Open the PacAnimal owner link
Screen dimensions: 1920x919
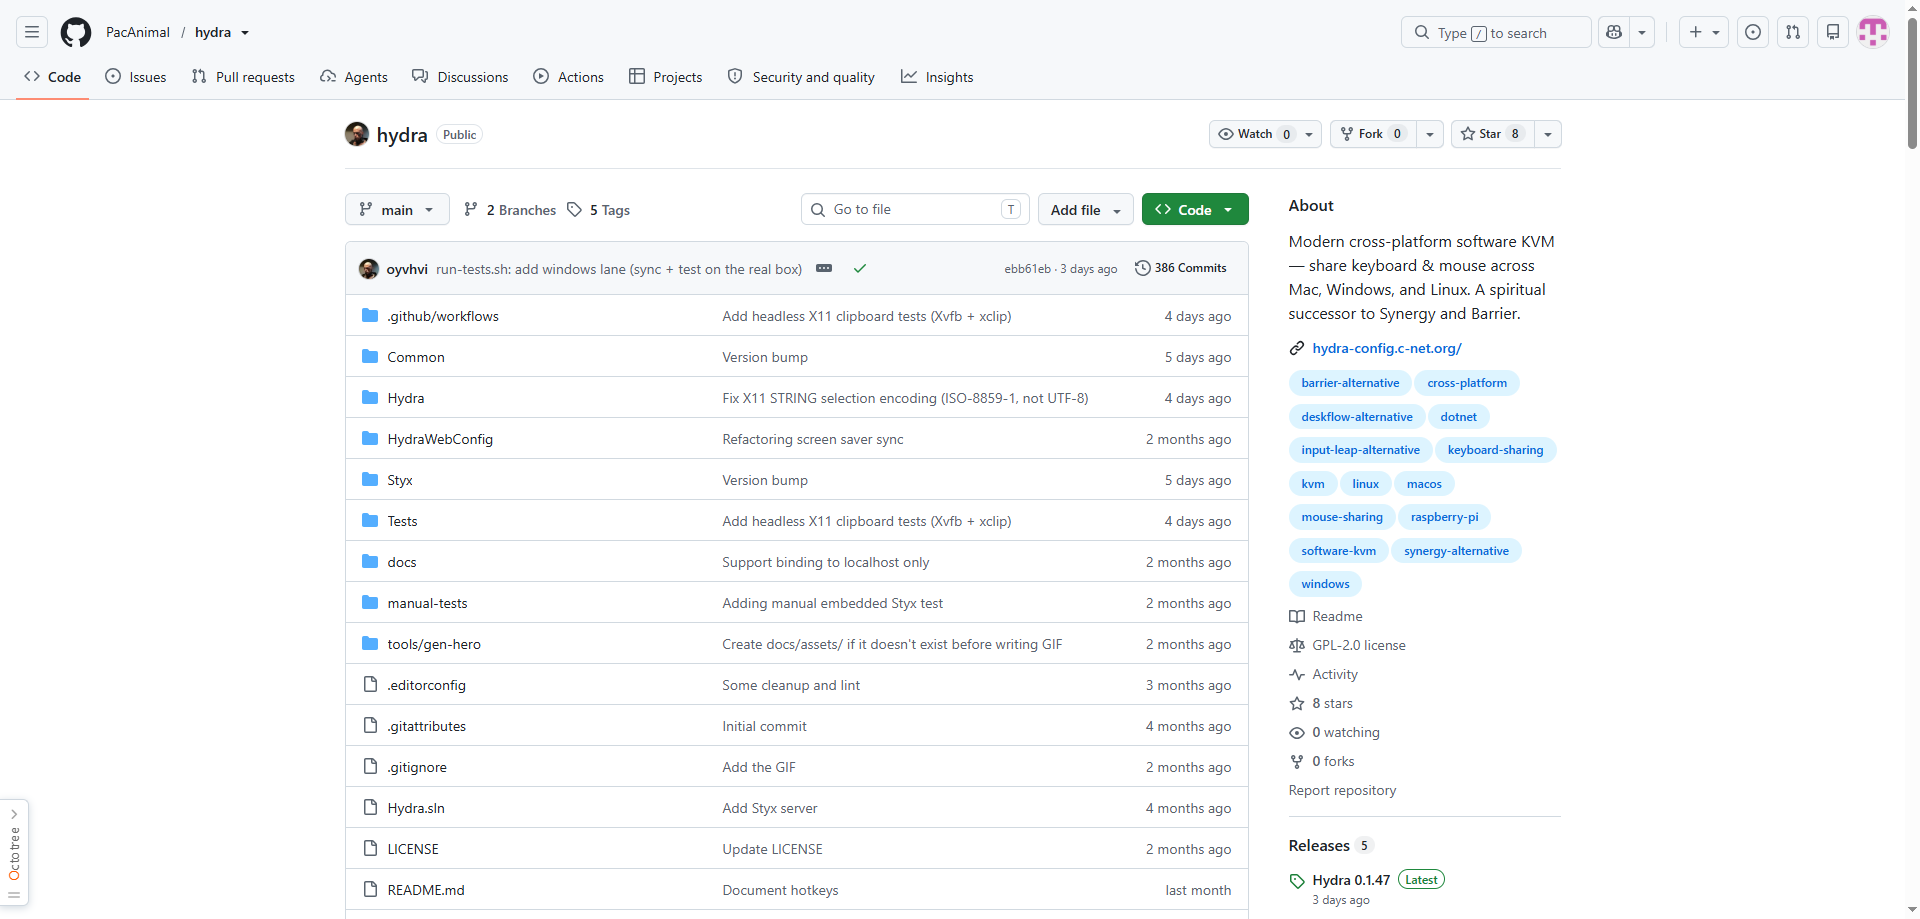[x=138, y=32]
